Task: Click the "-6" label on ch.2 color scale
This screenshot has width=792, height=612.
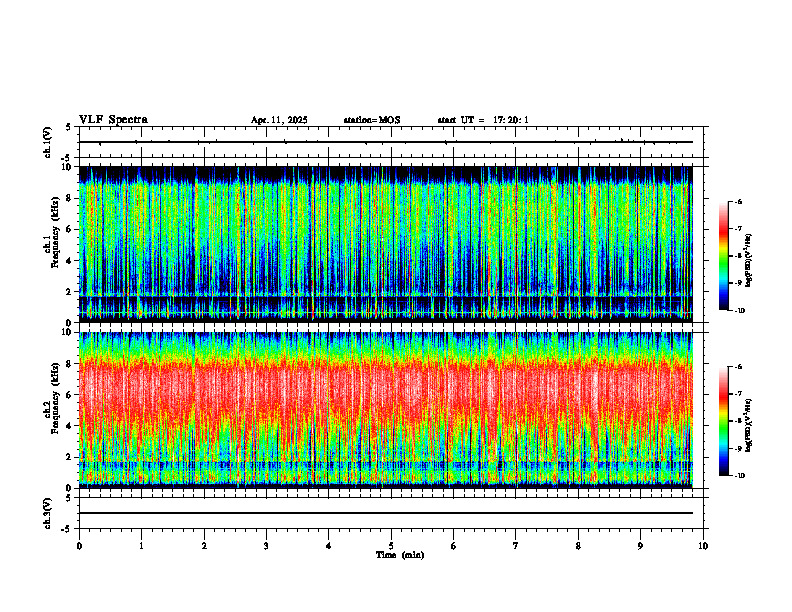Action: click(x=738, y=367)
